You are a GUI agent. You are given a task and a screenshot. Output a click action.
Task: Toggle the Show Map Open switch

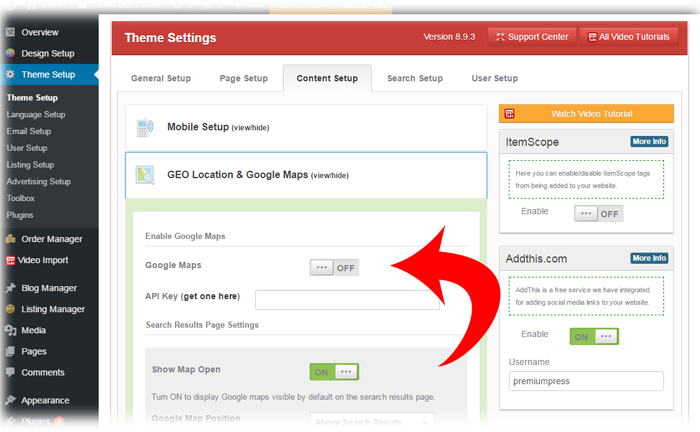(x=333, y=371)
